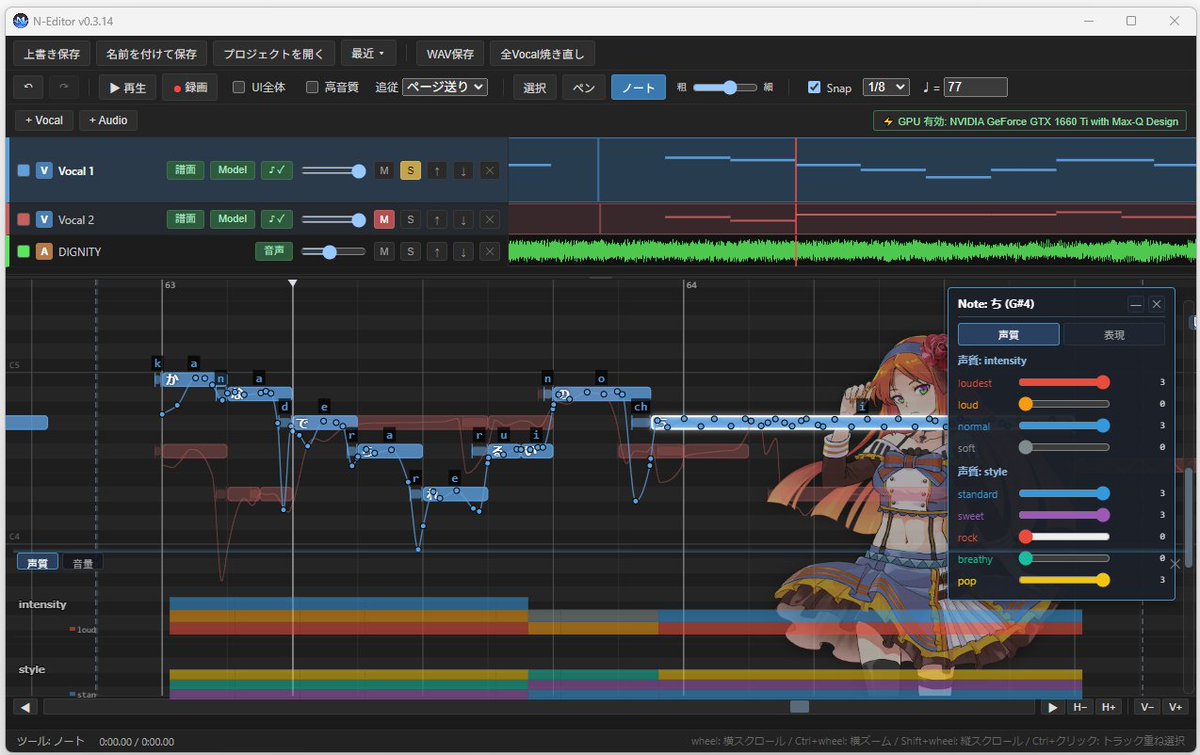The height and width of the screenshot is (755, 1200).
Task: Open Vocal 1 譜面 button
Action: coord(185,171)
